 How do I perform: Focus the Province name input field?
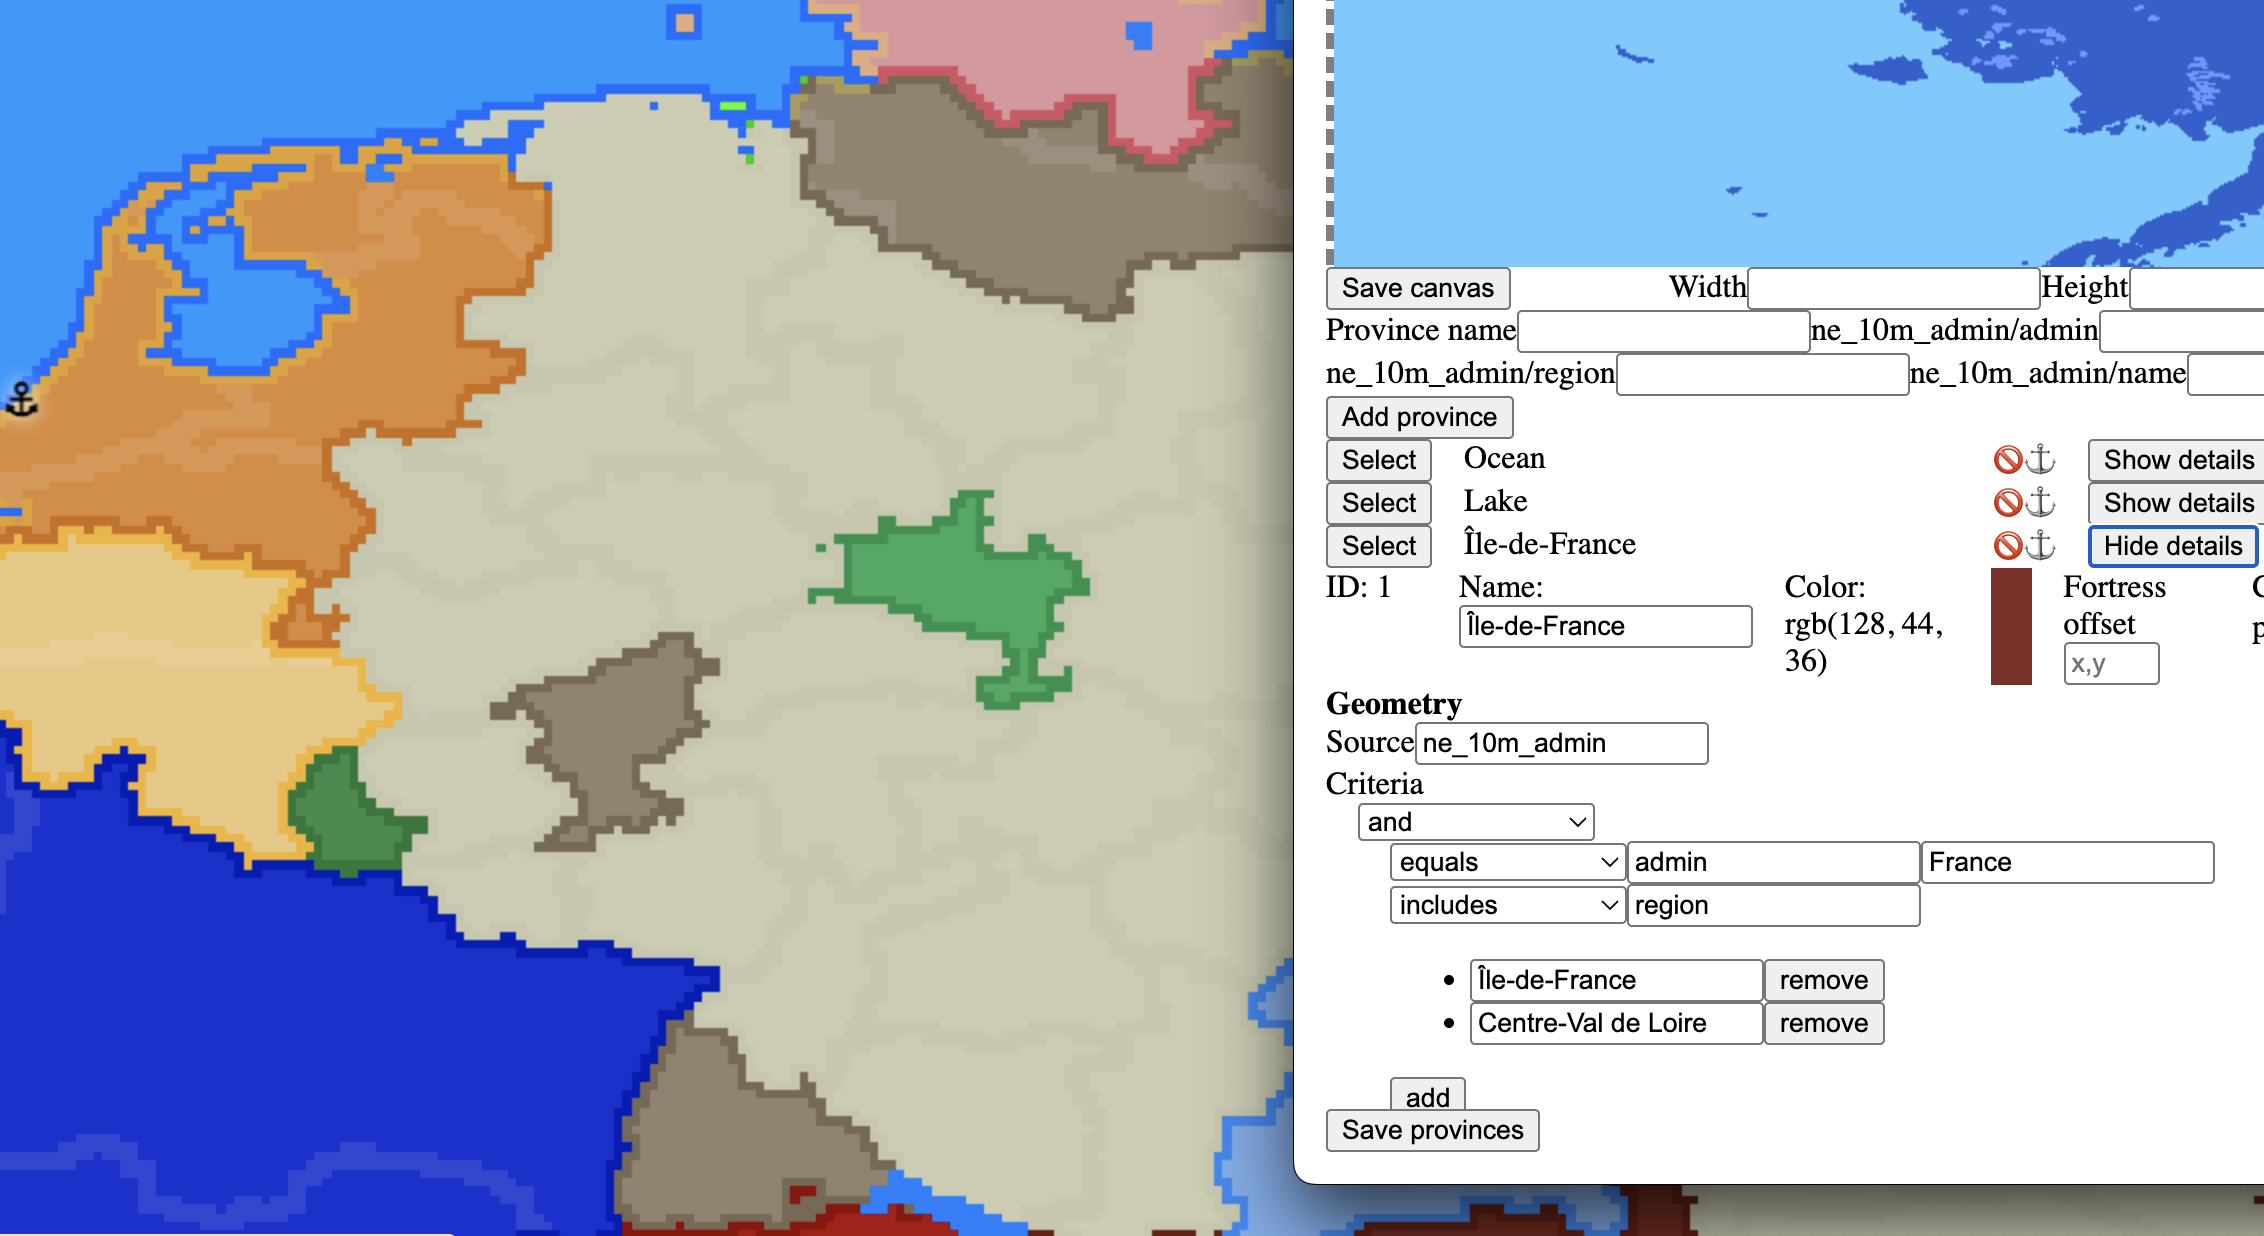[1664, 331]
